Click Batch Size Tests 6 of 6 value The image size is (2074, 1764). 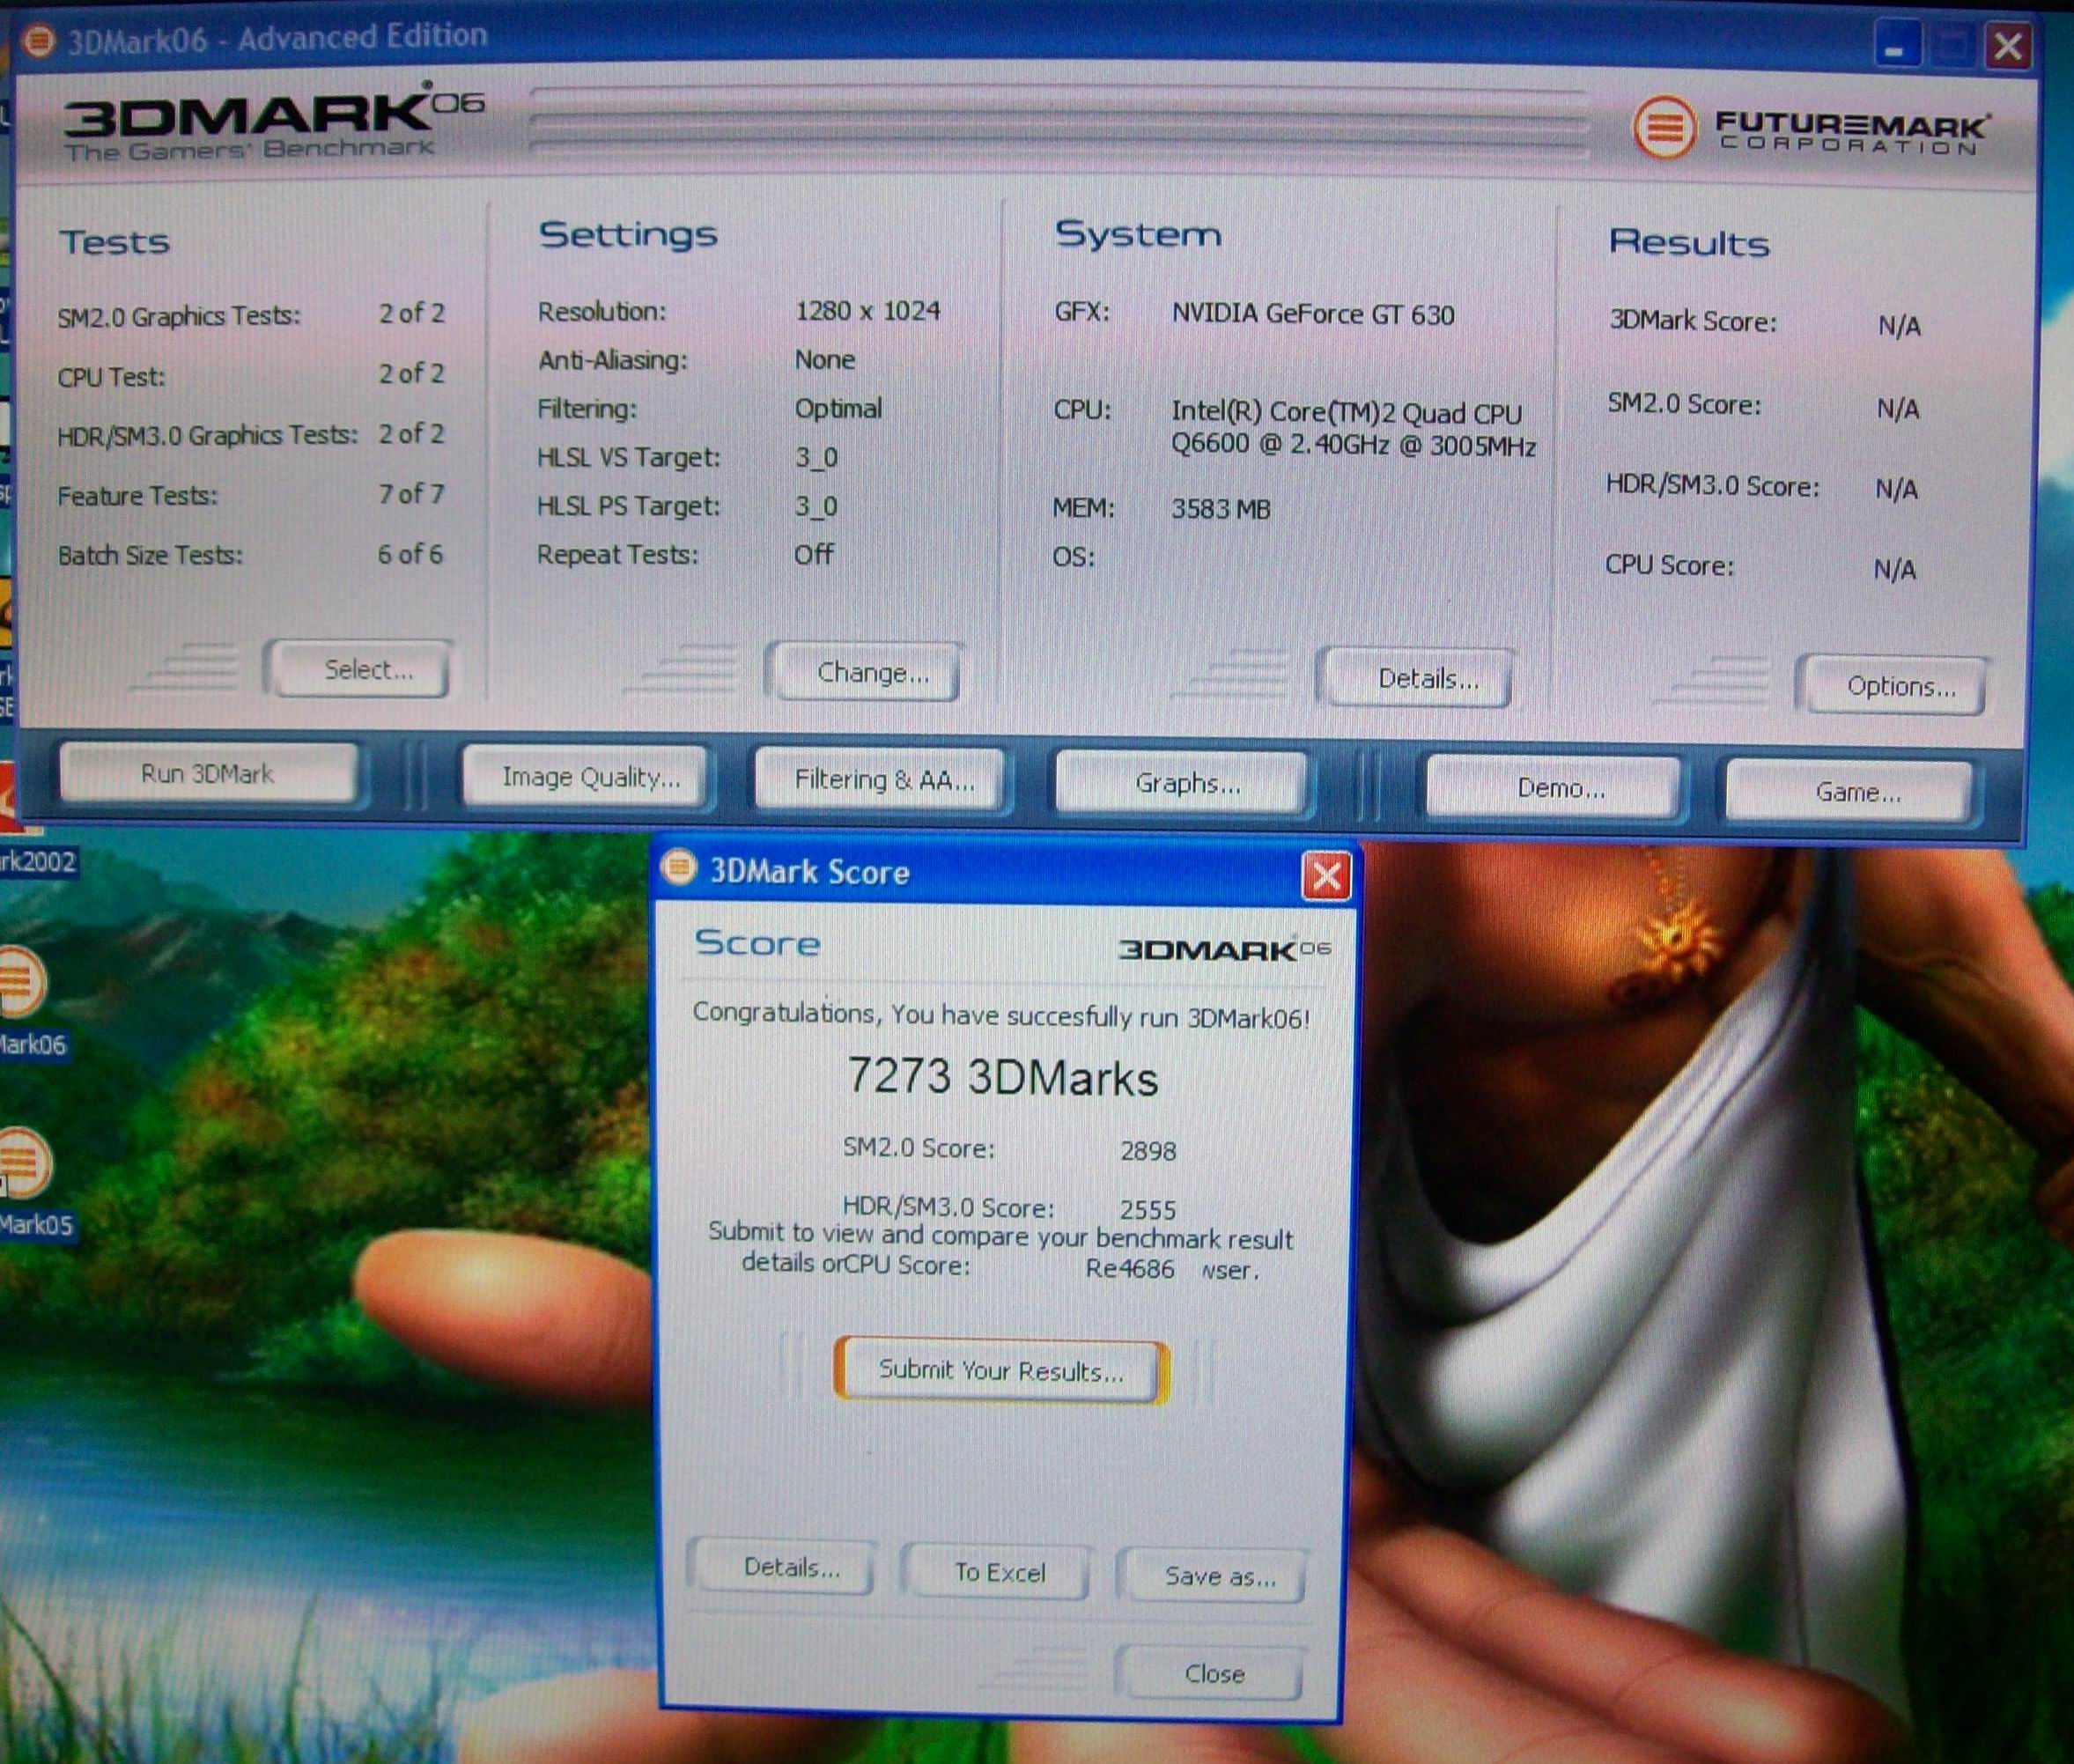[410, 554]
